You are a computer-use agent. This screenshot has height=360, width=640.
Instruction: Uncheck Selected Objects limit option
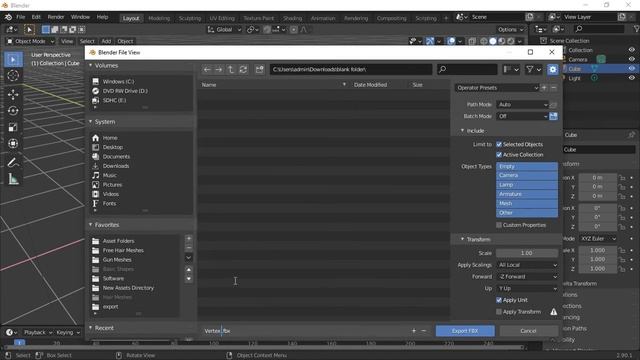(x=499, y=144)
